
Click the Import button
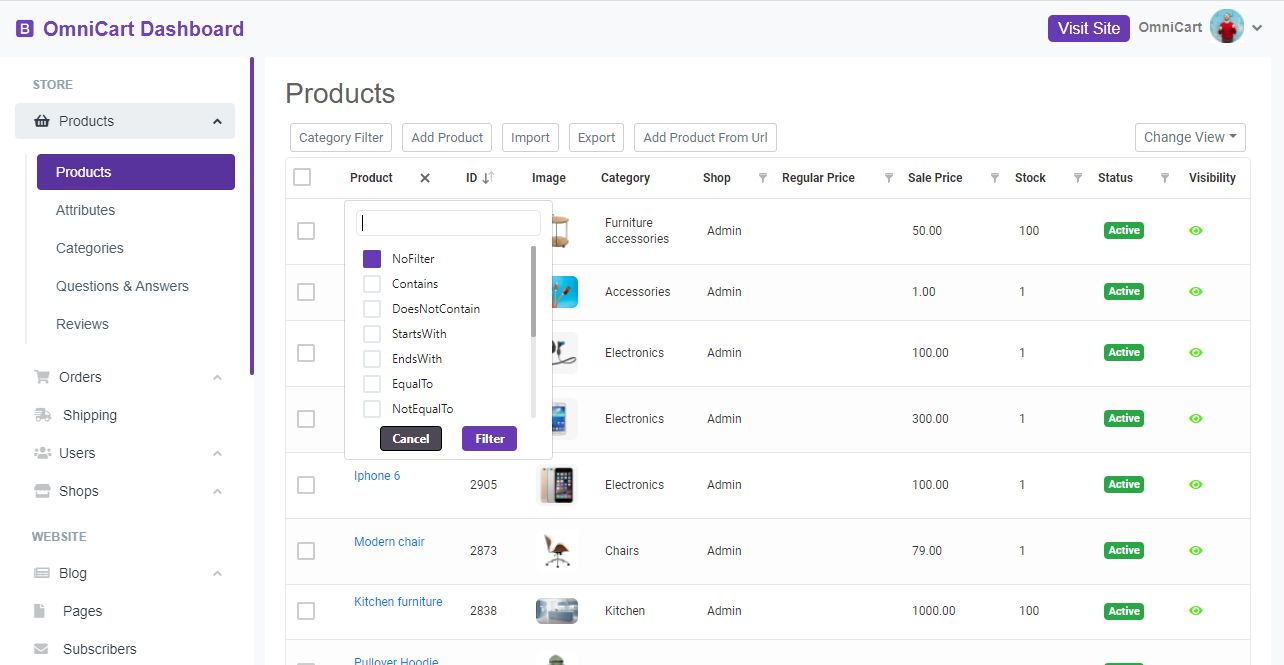530,137
